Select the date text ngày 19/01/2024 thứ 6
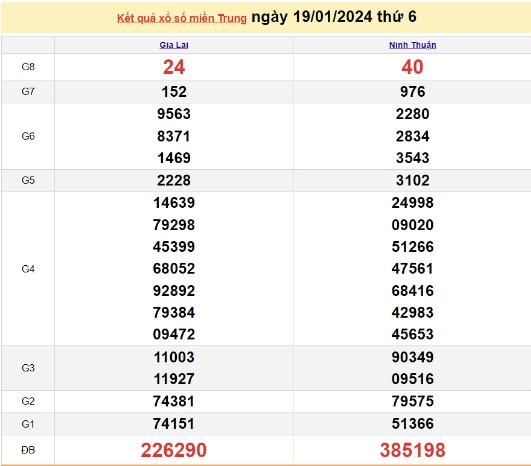 click(334, 17)
